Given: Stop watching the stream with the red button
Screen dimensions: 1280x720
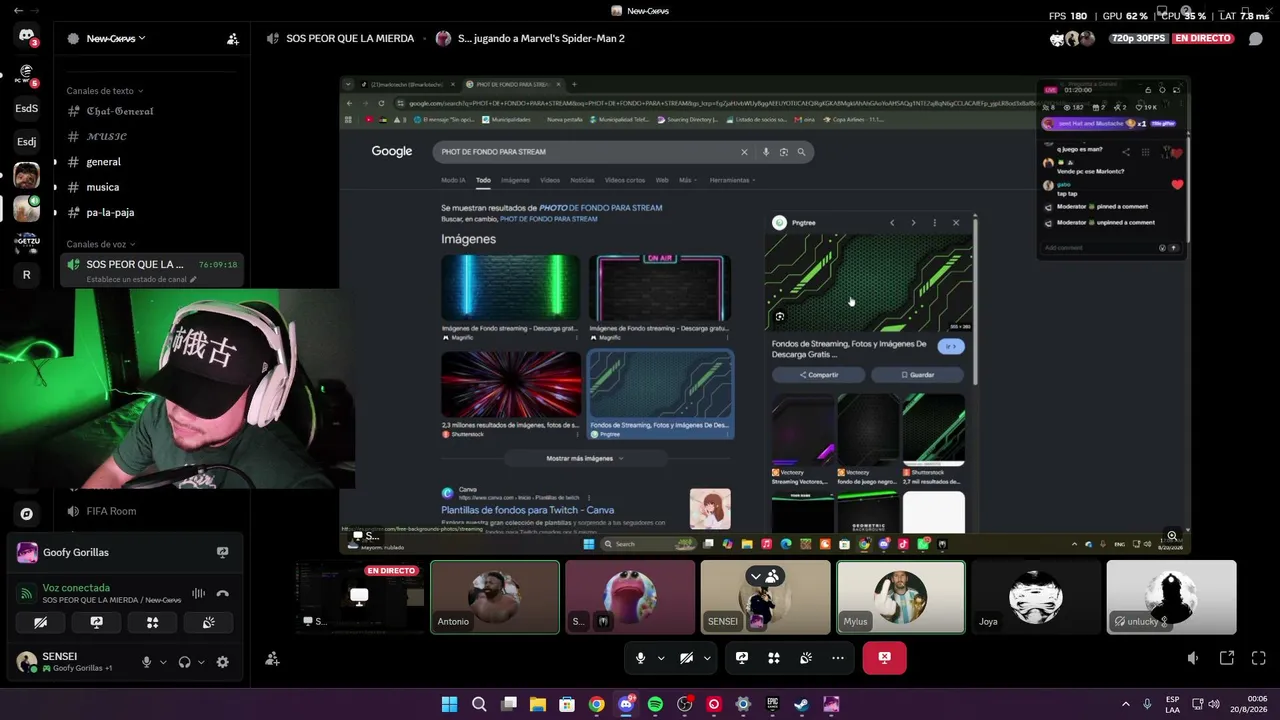Looking at the screenshot, I should pyautogui.click(x=884, y=658).
